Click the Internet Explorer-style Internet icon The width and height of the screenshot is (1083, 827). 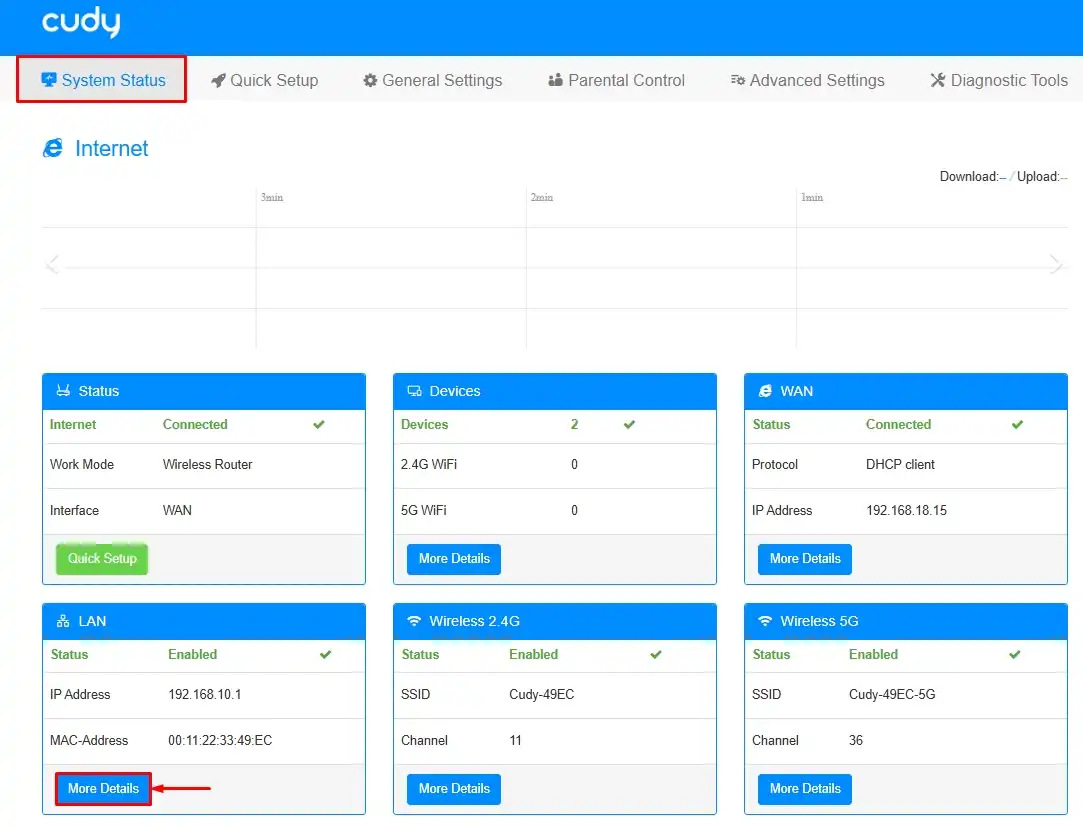pos(53,148)
